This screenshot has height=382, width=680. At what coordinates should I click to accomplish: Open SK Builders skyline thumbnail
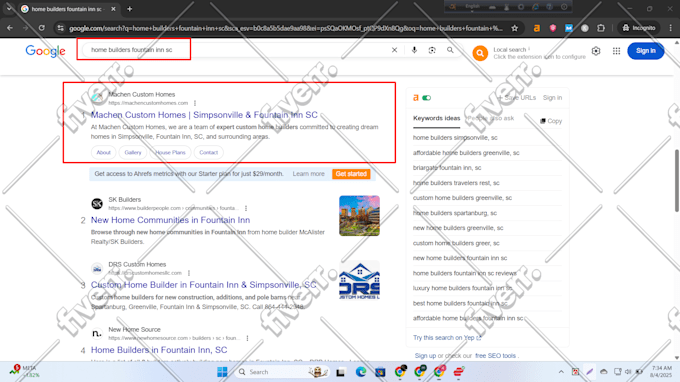click(x=359, y=215)
